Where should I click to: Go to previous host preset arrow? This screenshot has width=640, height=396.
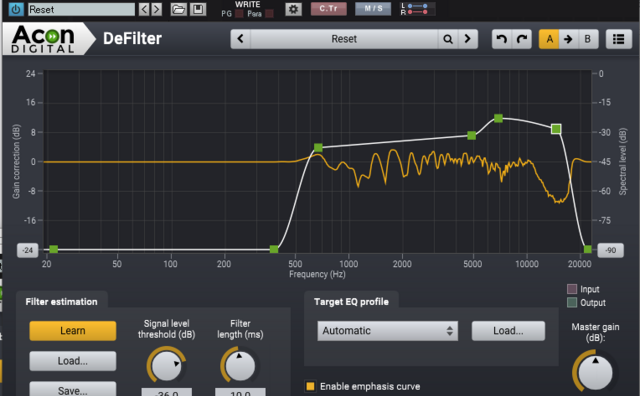click(144, 9)
